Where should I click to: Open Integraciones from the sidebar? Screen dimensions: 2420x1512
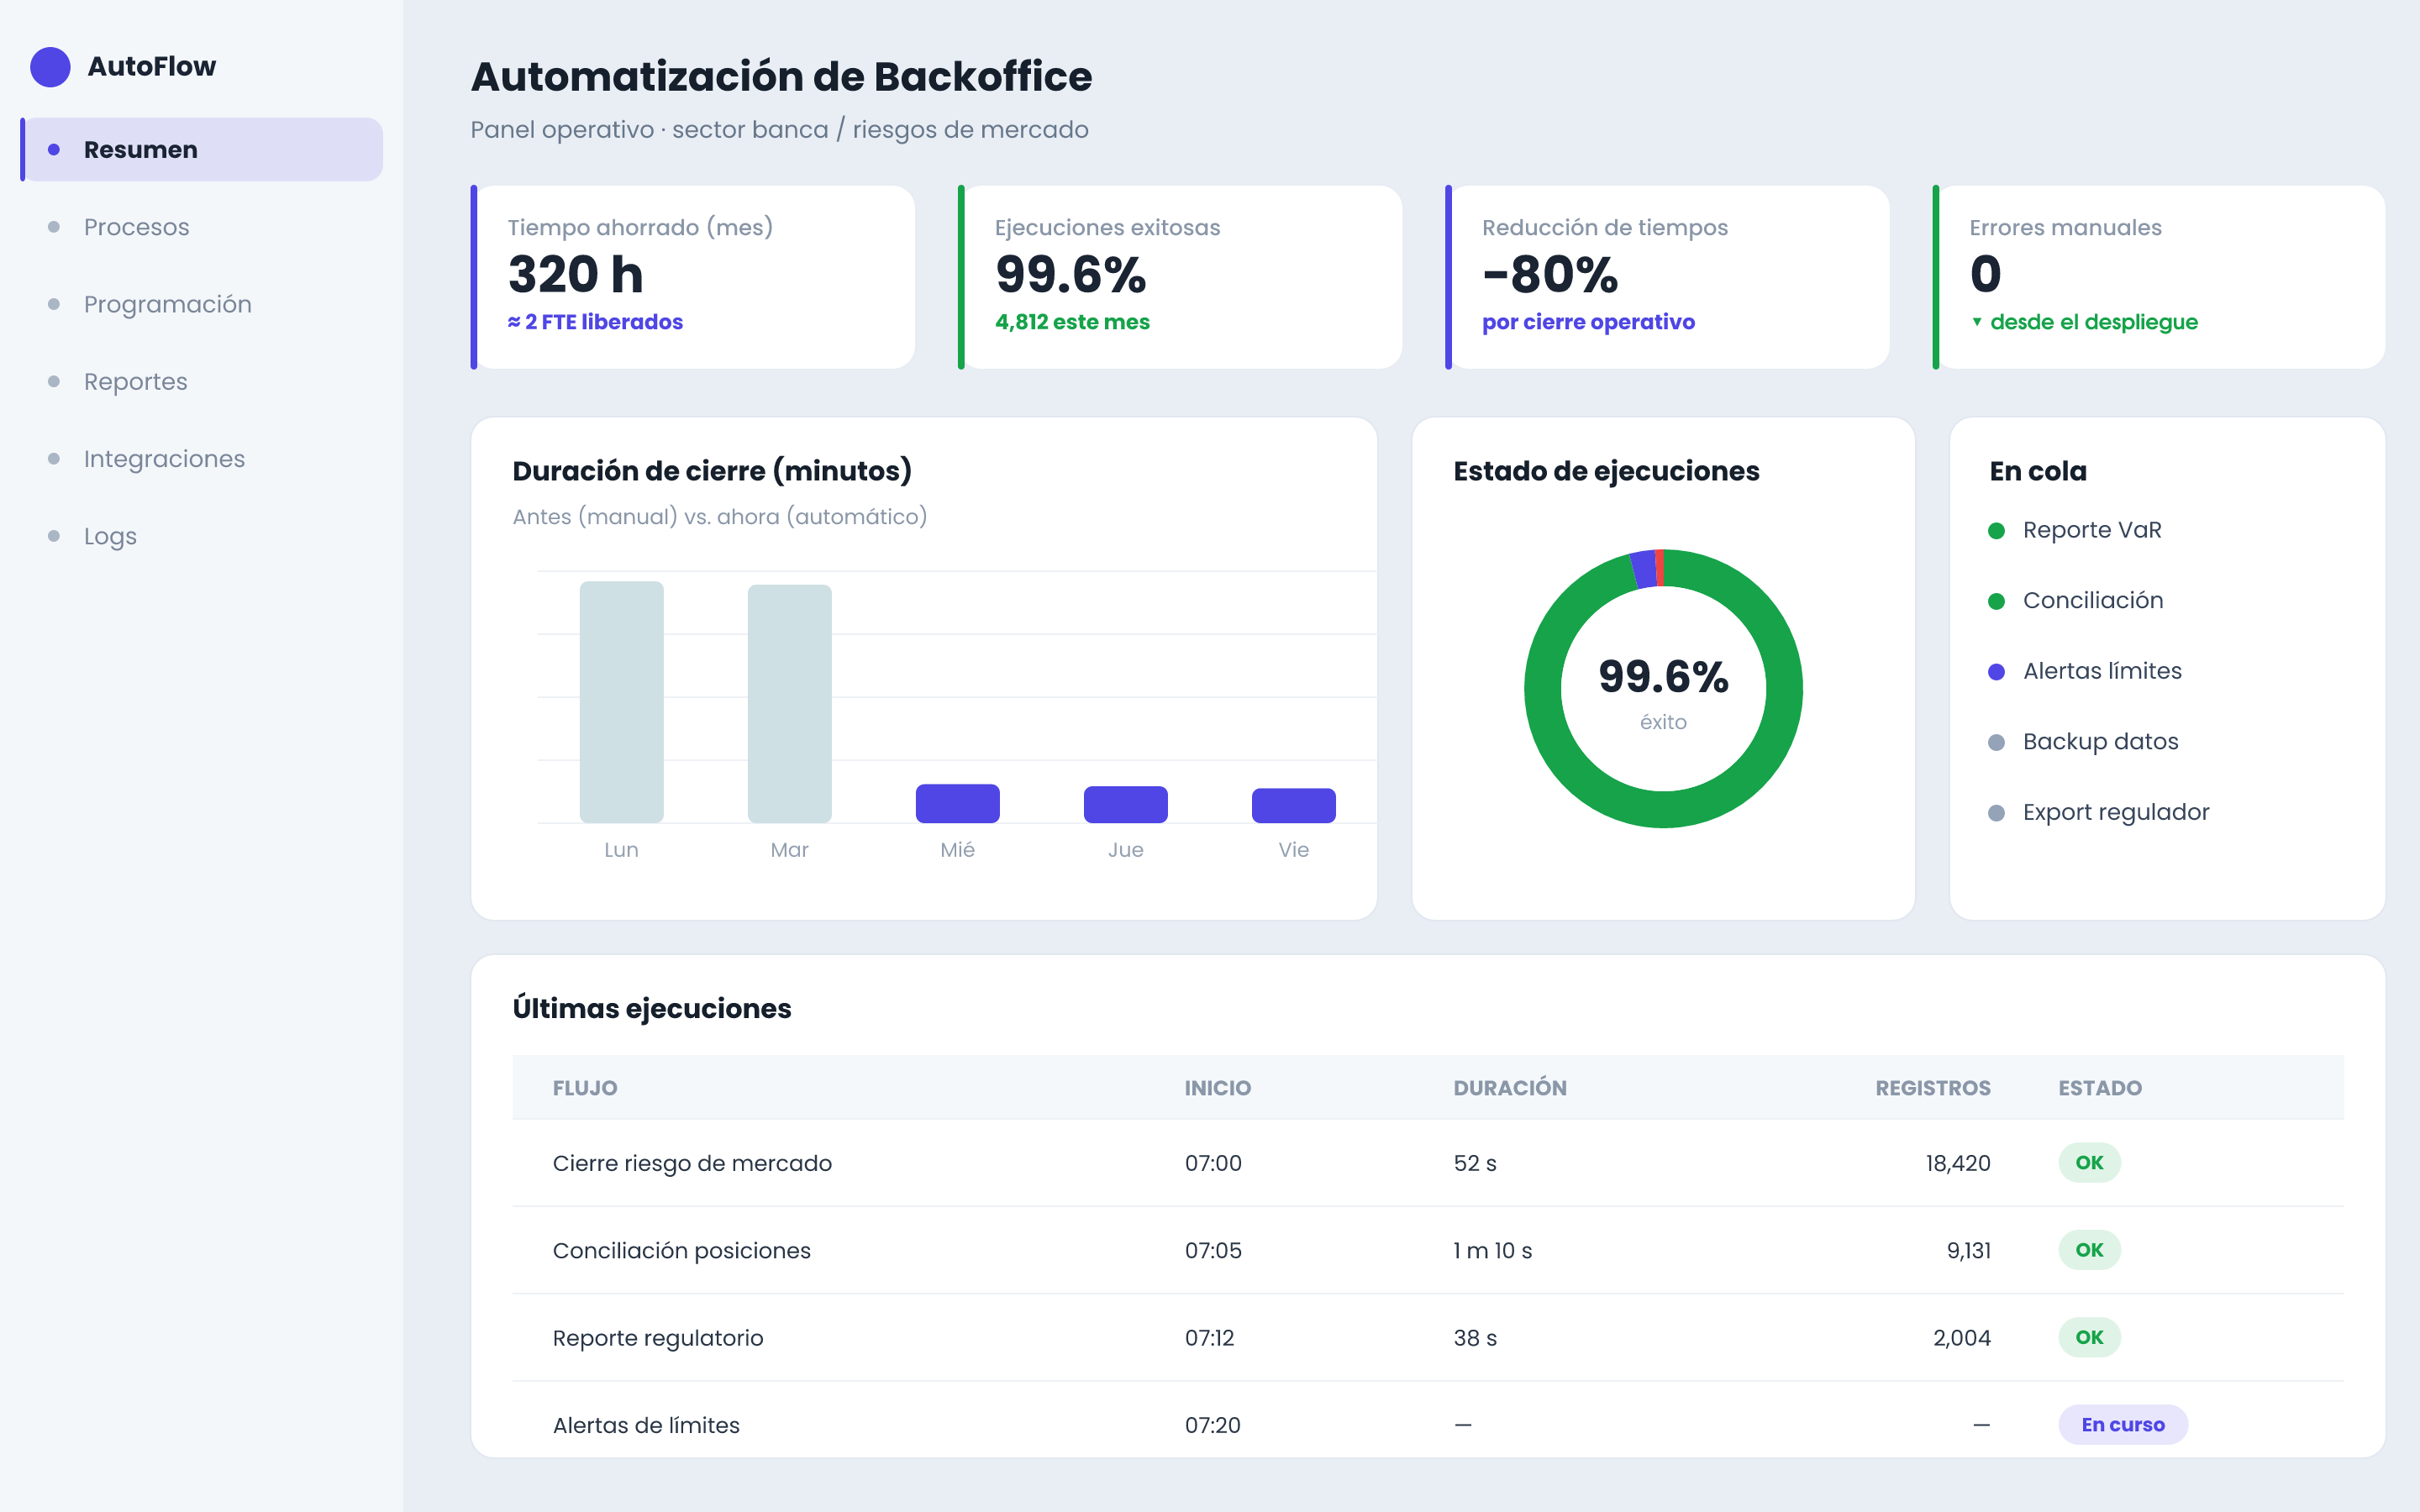coord(202,459)
